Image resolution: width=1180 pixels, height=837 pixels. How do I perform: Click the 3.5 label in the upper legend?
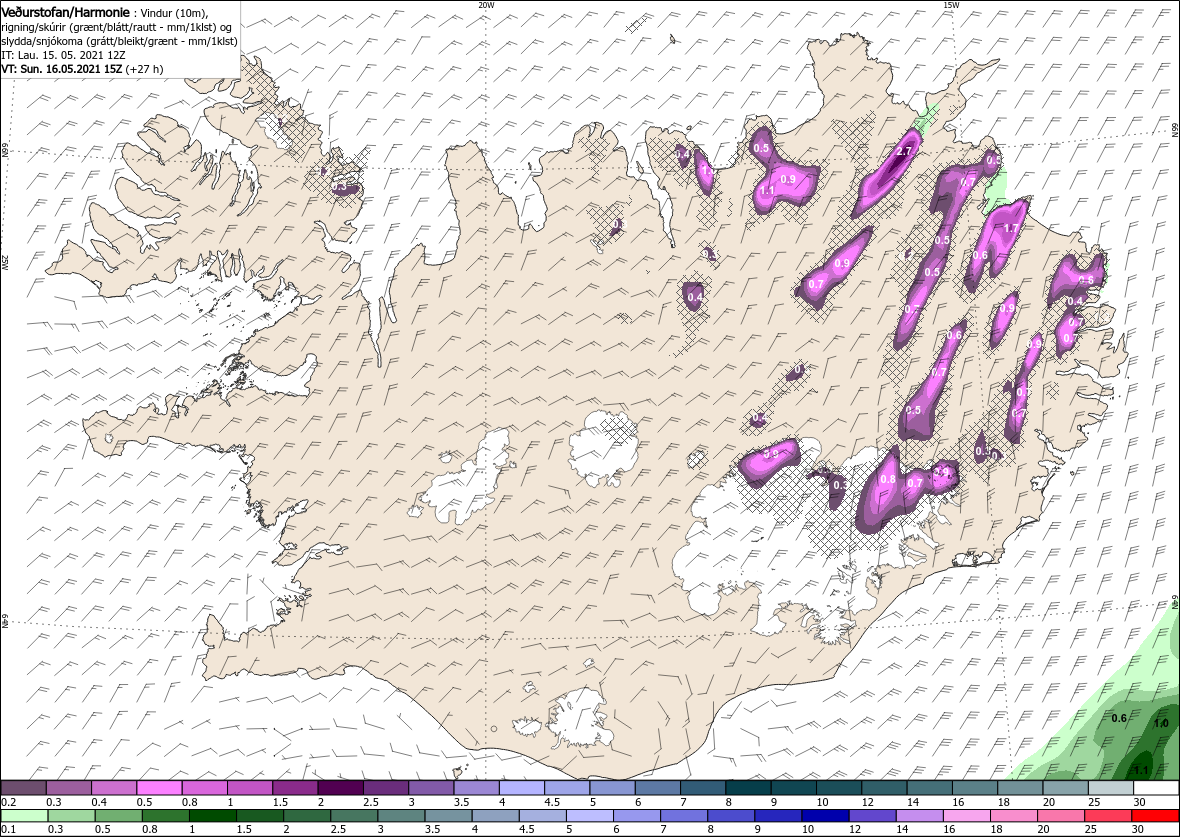[x=461, y=802]
